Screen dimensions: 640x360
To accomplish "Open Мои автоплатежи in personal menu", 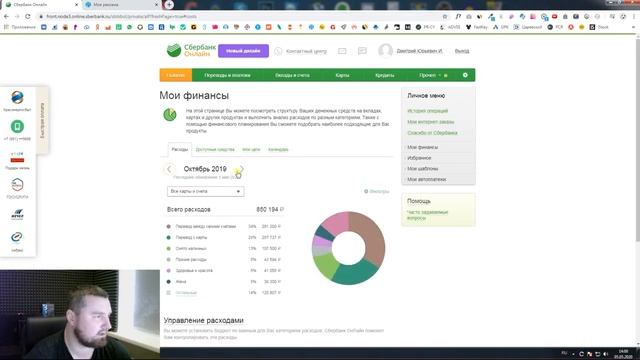I will (427, 179).
